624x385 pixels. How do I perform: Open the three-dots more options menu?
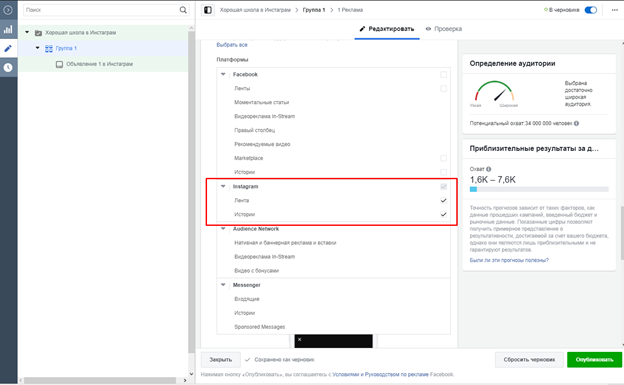click(615, 10)
